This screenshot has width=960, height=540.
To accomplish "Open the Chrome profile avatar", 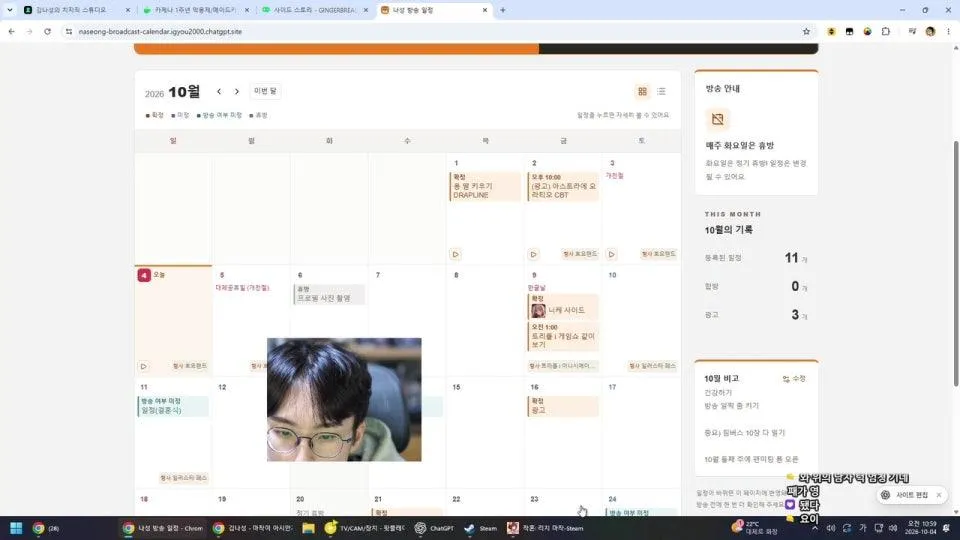I will pyautogui.click(x=930, y=31).
